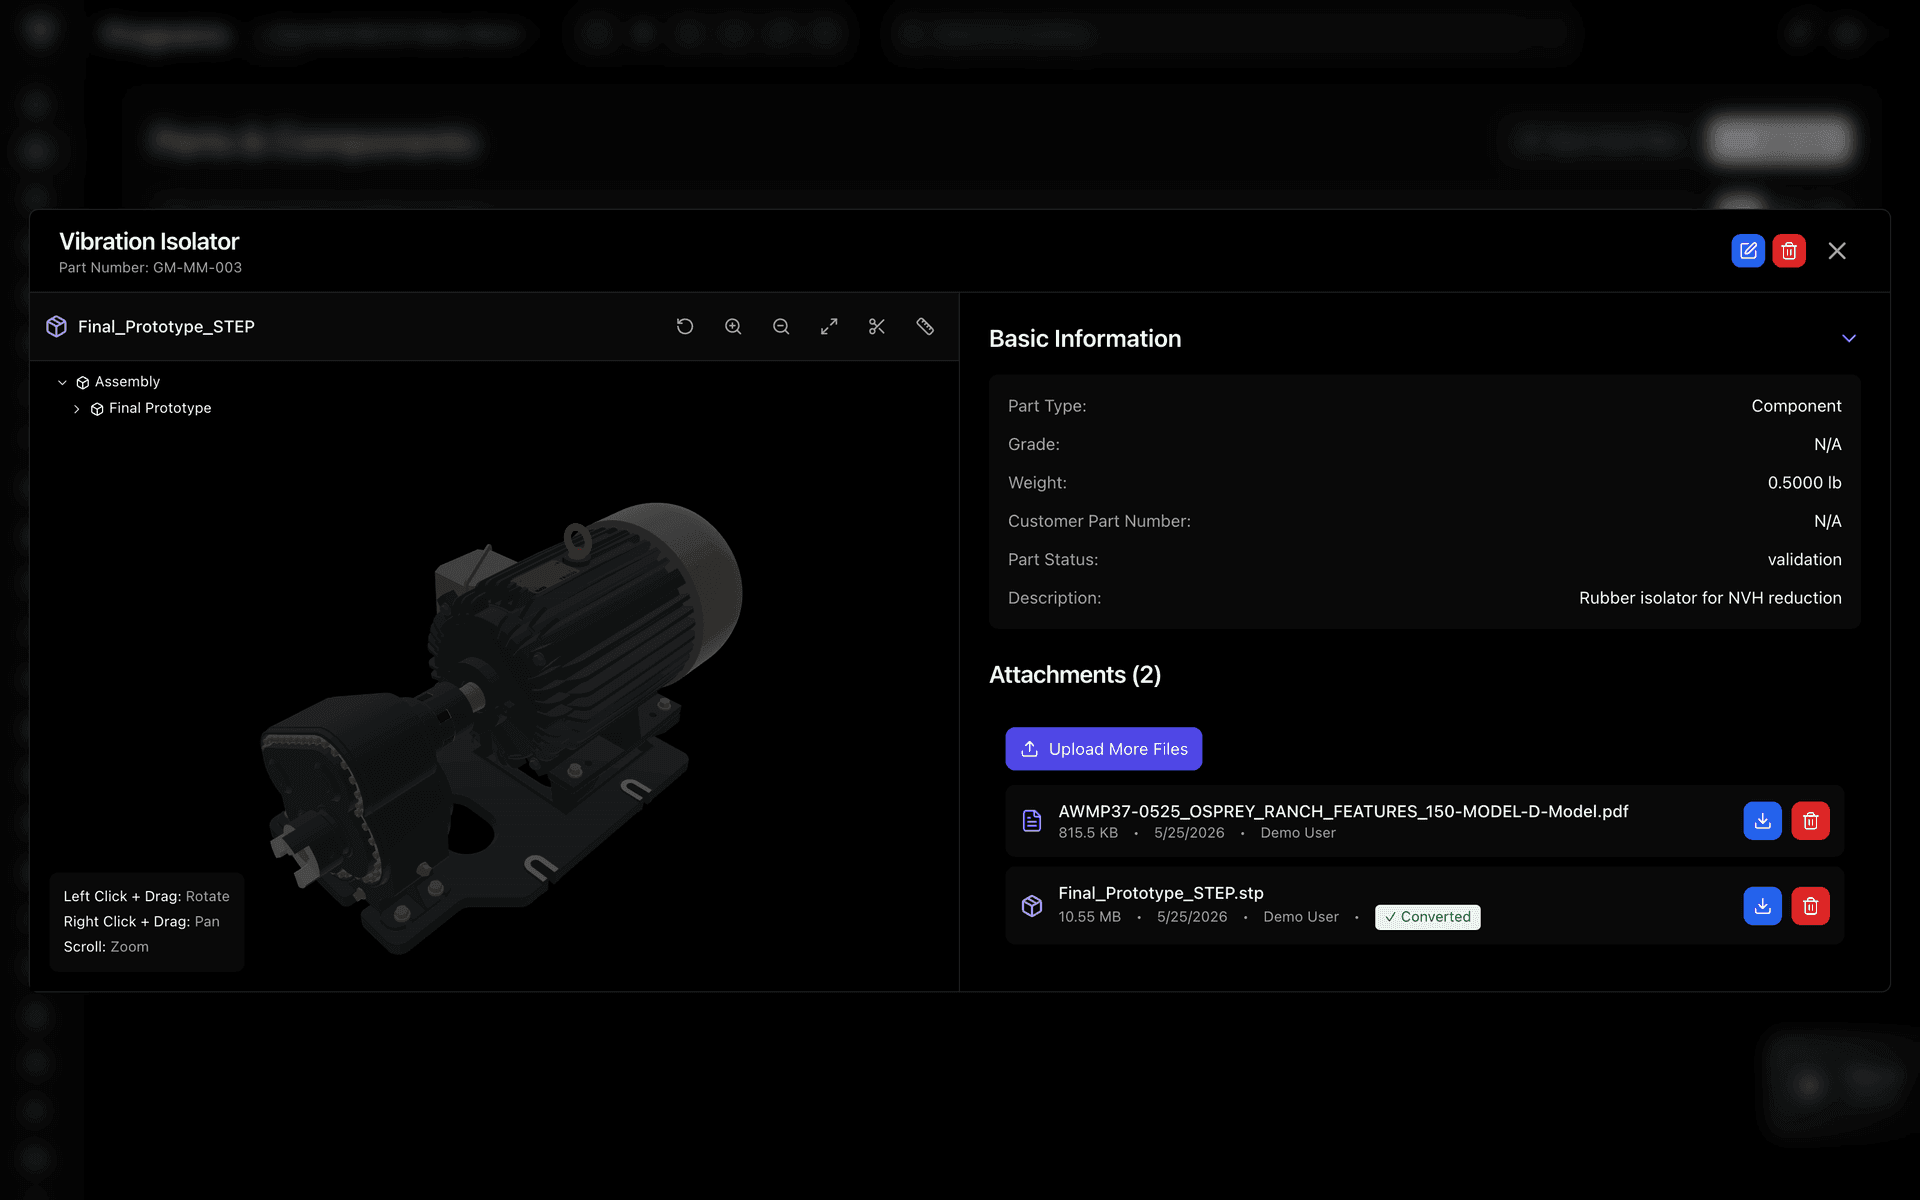The height and width of the screenshot is (1200, 1920).
Task: Collapse the Assembly tree node
Action: coord(62,382)
